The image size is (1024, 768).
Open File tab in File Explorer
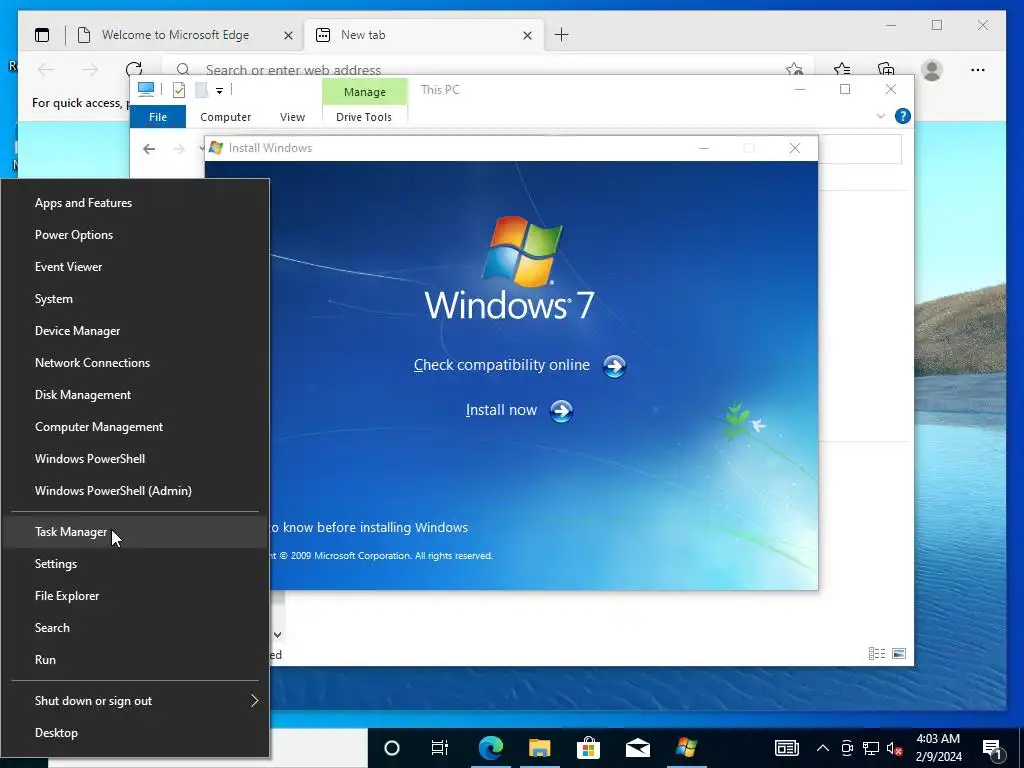pos(158,117)
